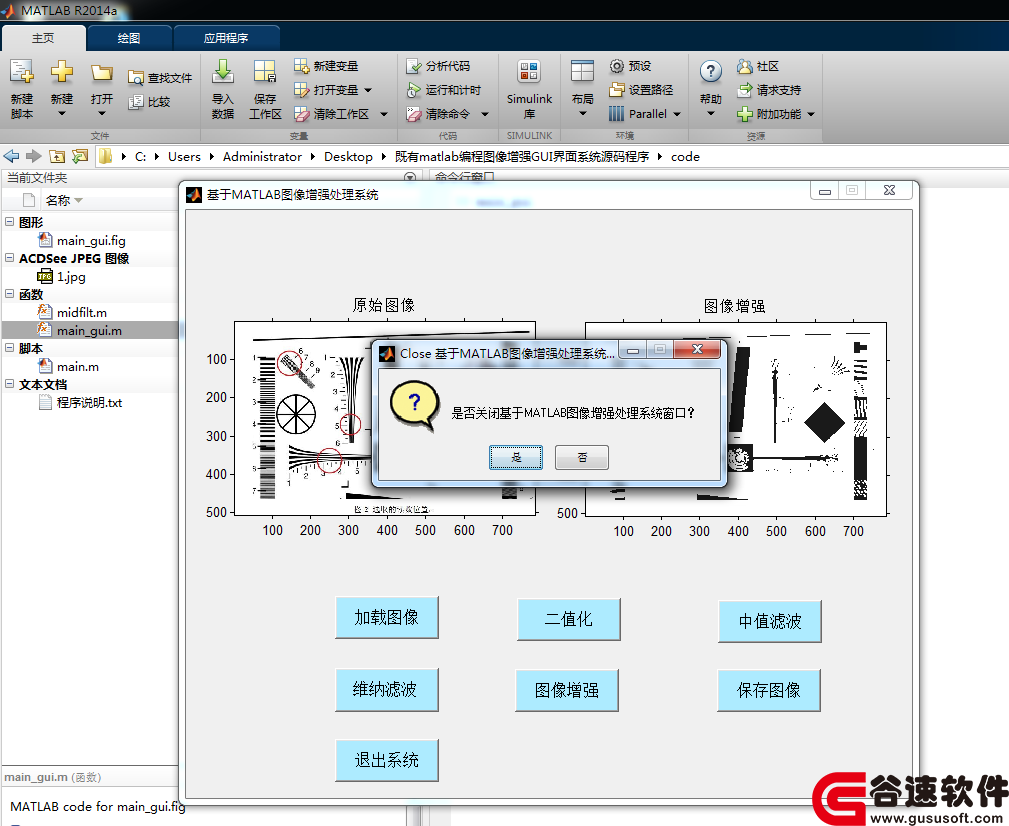
Task: Click 新建变量 (New Variable) icon
Action: 301,66
